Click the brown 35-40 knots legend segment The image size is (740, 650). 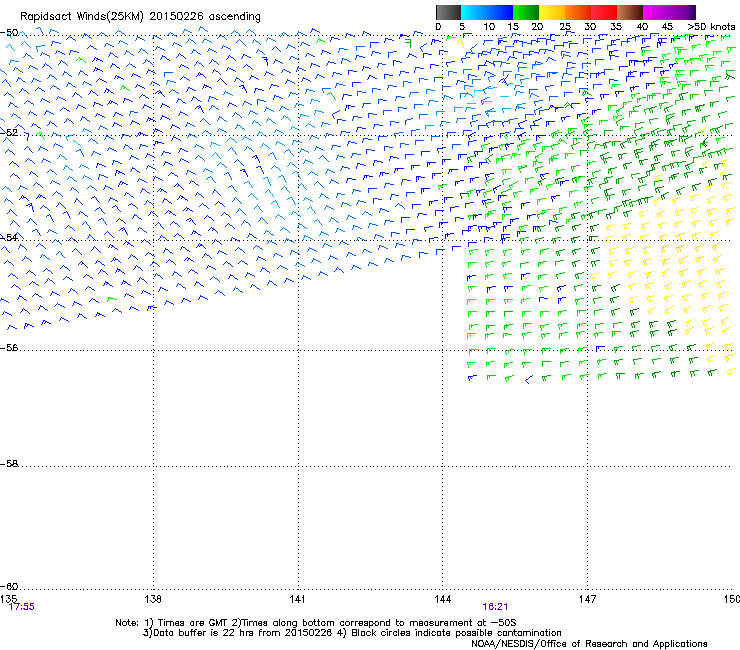pos(630,12)
